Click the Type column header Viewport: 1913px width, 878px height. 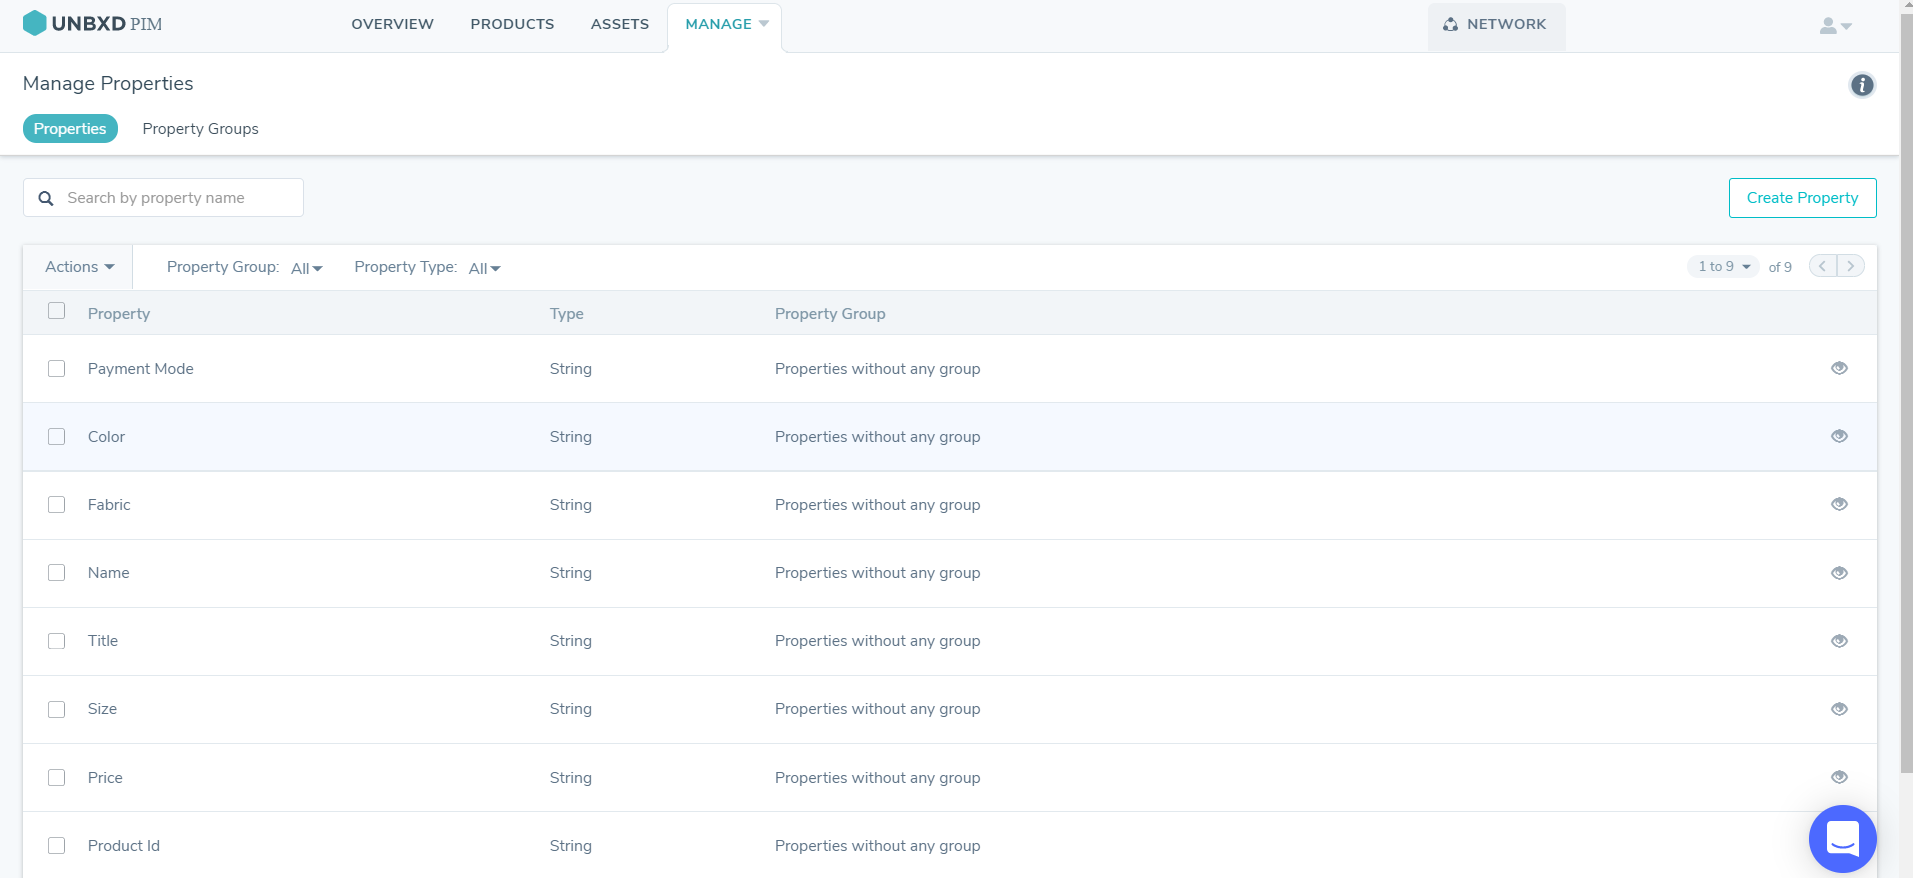566,314
